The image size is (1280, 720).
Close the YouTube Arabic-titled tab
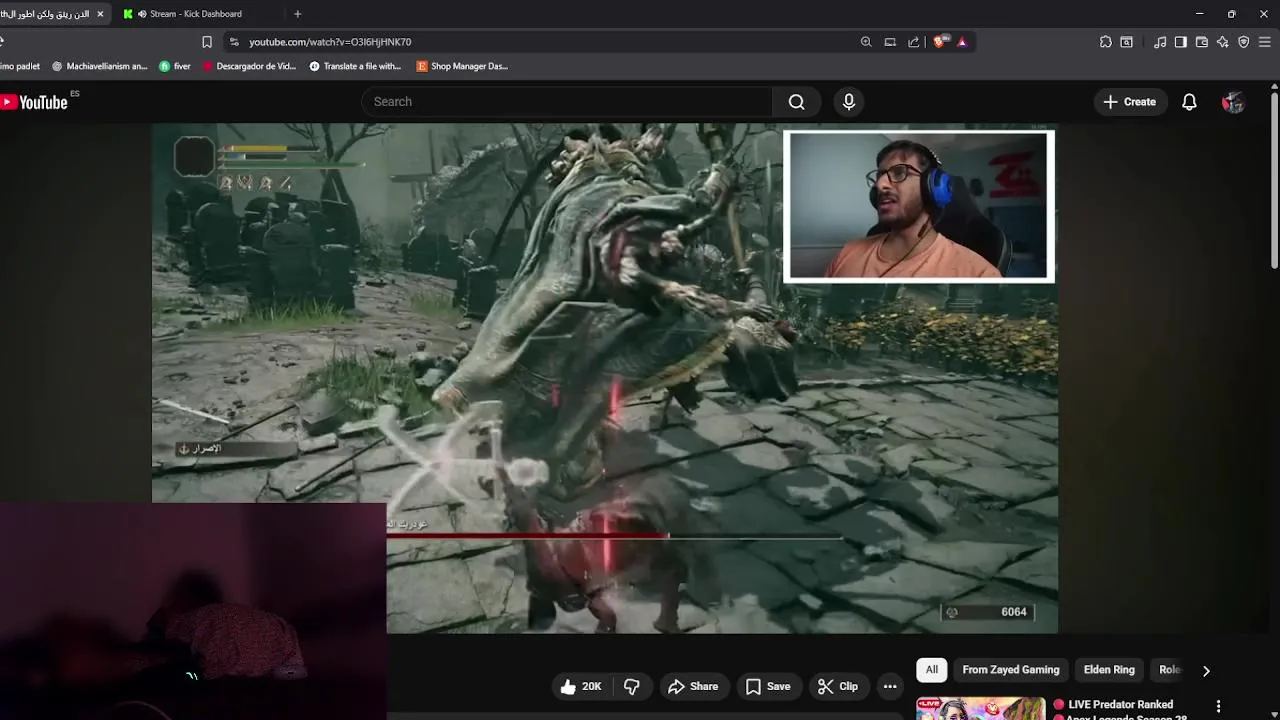(100, 14)
